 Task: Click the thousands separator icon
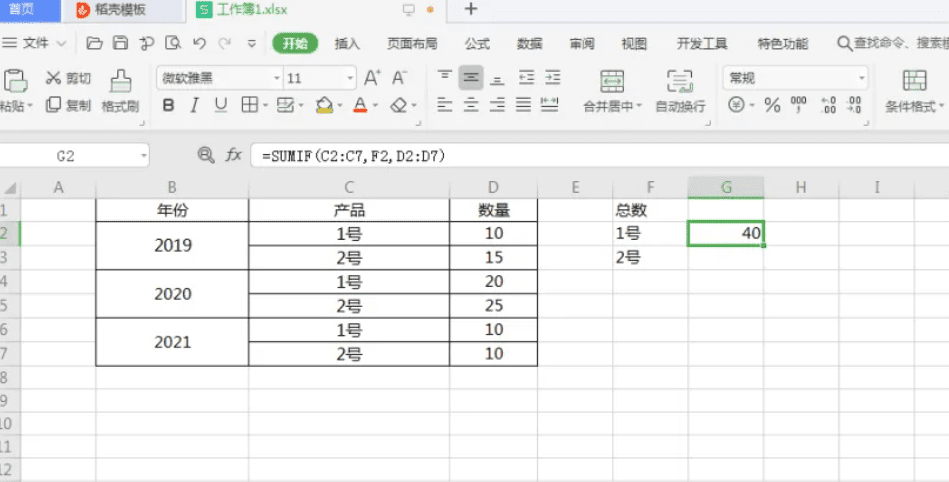(799, 105)
